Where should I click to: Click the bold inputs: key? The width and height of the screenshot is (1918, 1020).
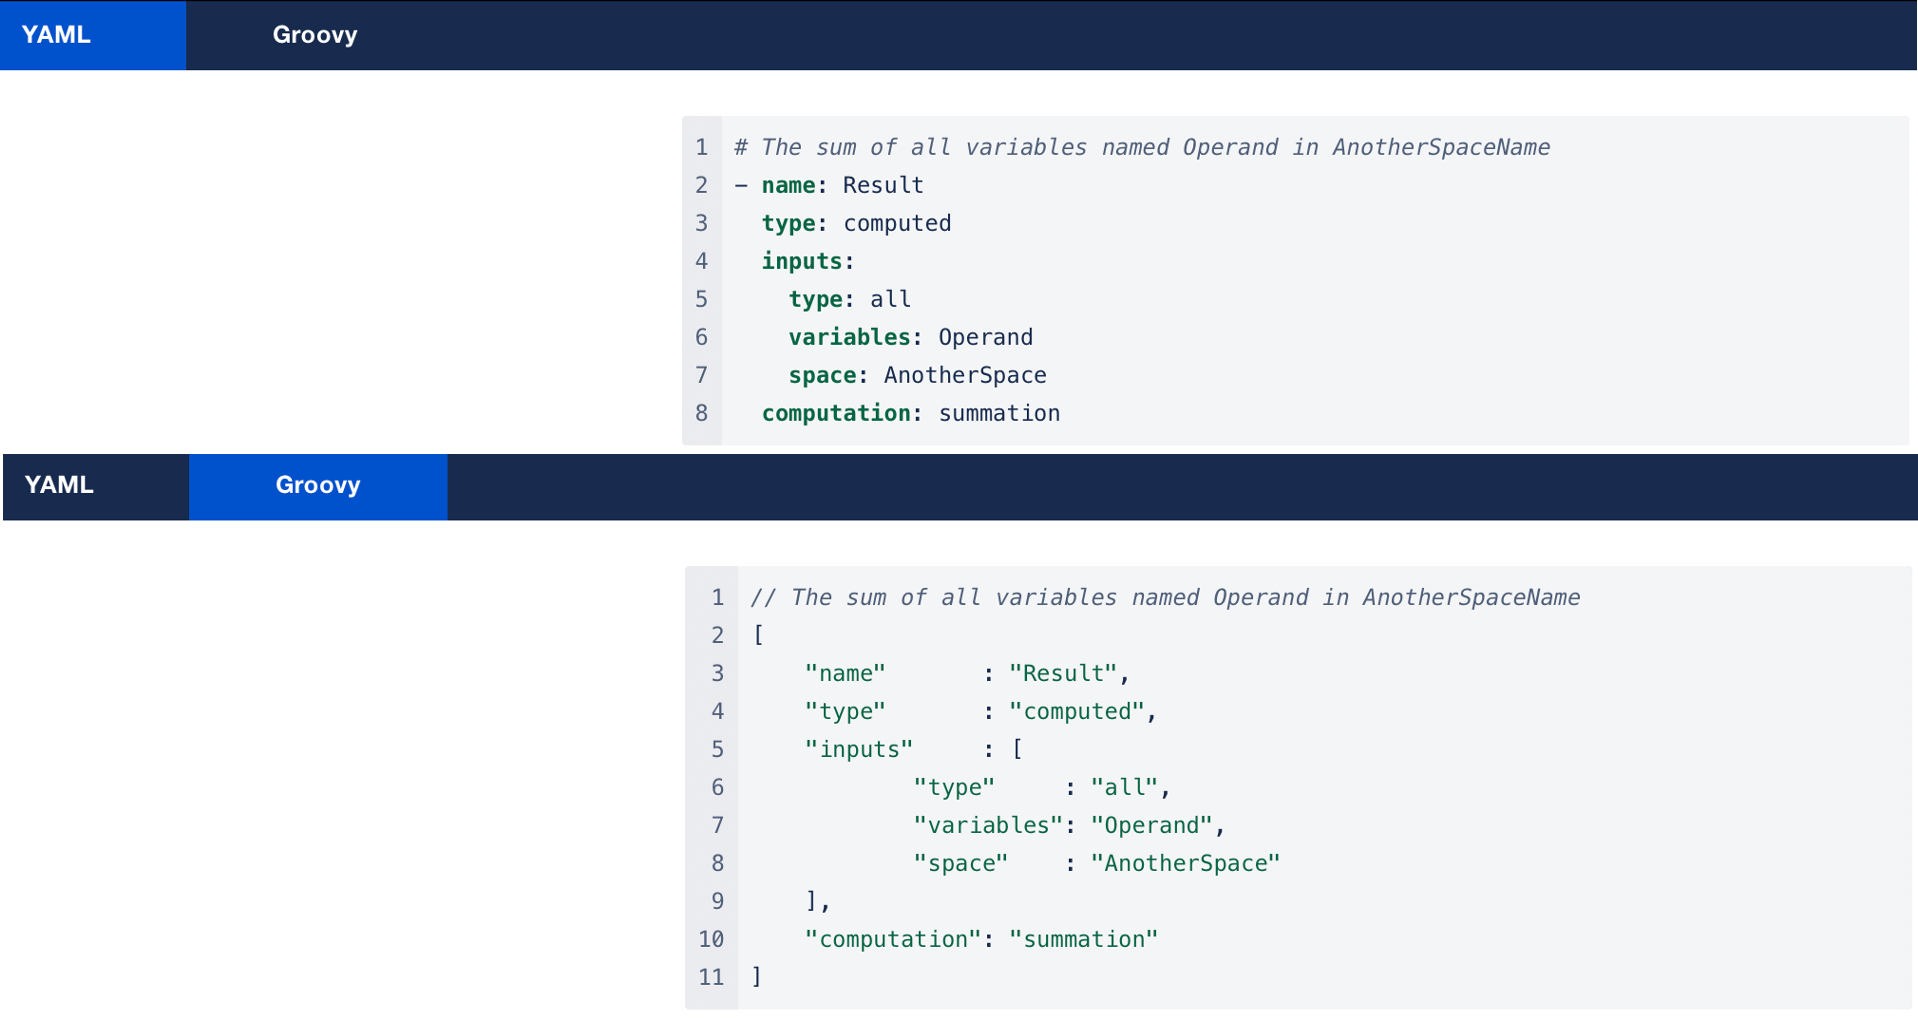(807, 262)
